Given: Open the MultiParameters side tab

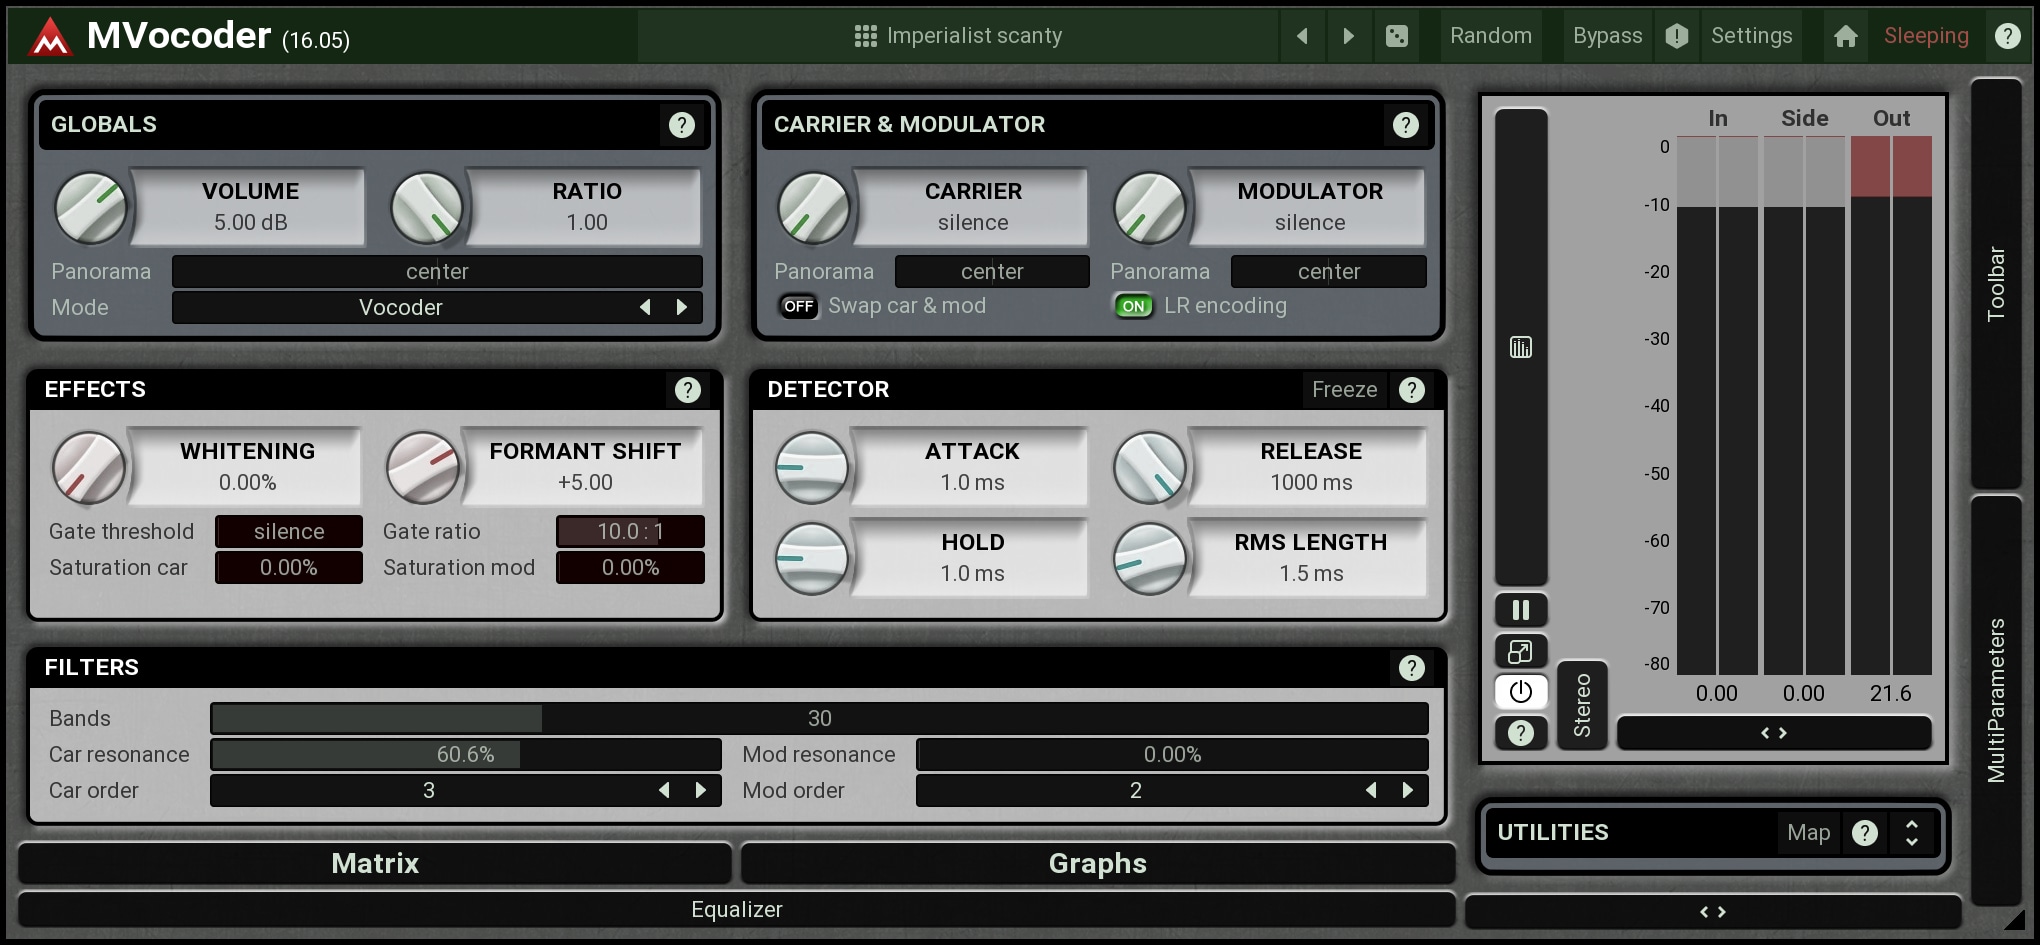Looking at the screenshot, I should [x=1996, y=700].
